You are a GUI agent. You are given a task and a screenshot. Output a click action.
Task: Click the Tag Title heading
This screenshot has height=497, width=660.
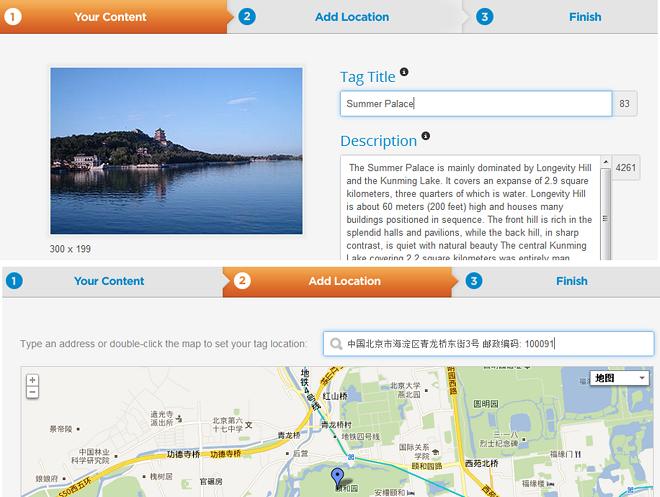coord(367,77)
